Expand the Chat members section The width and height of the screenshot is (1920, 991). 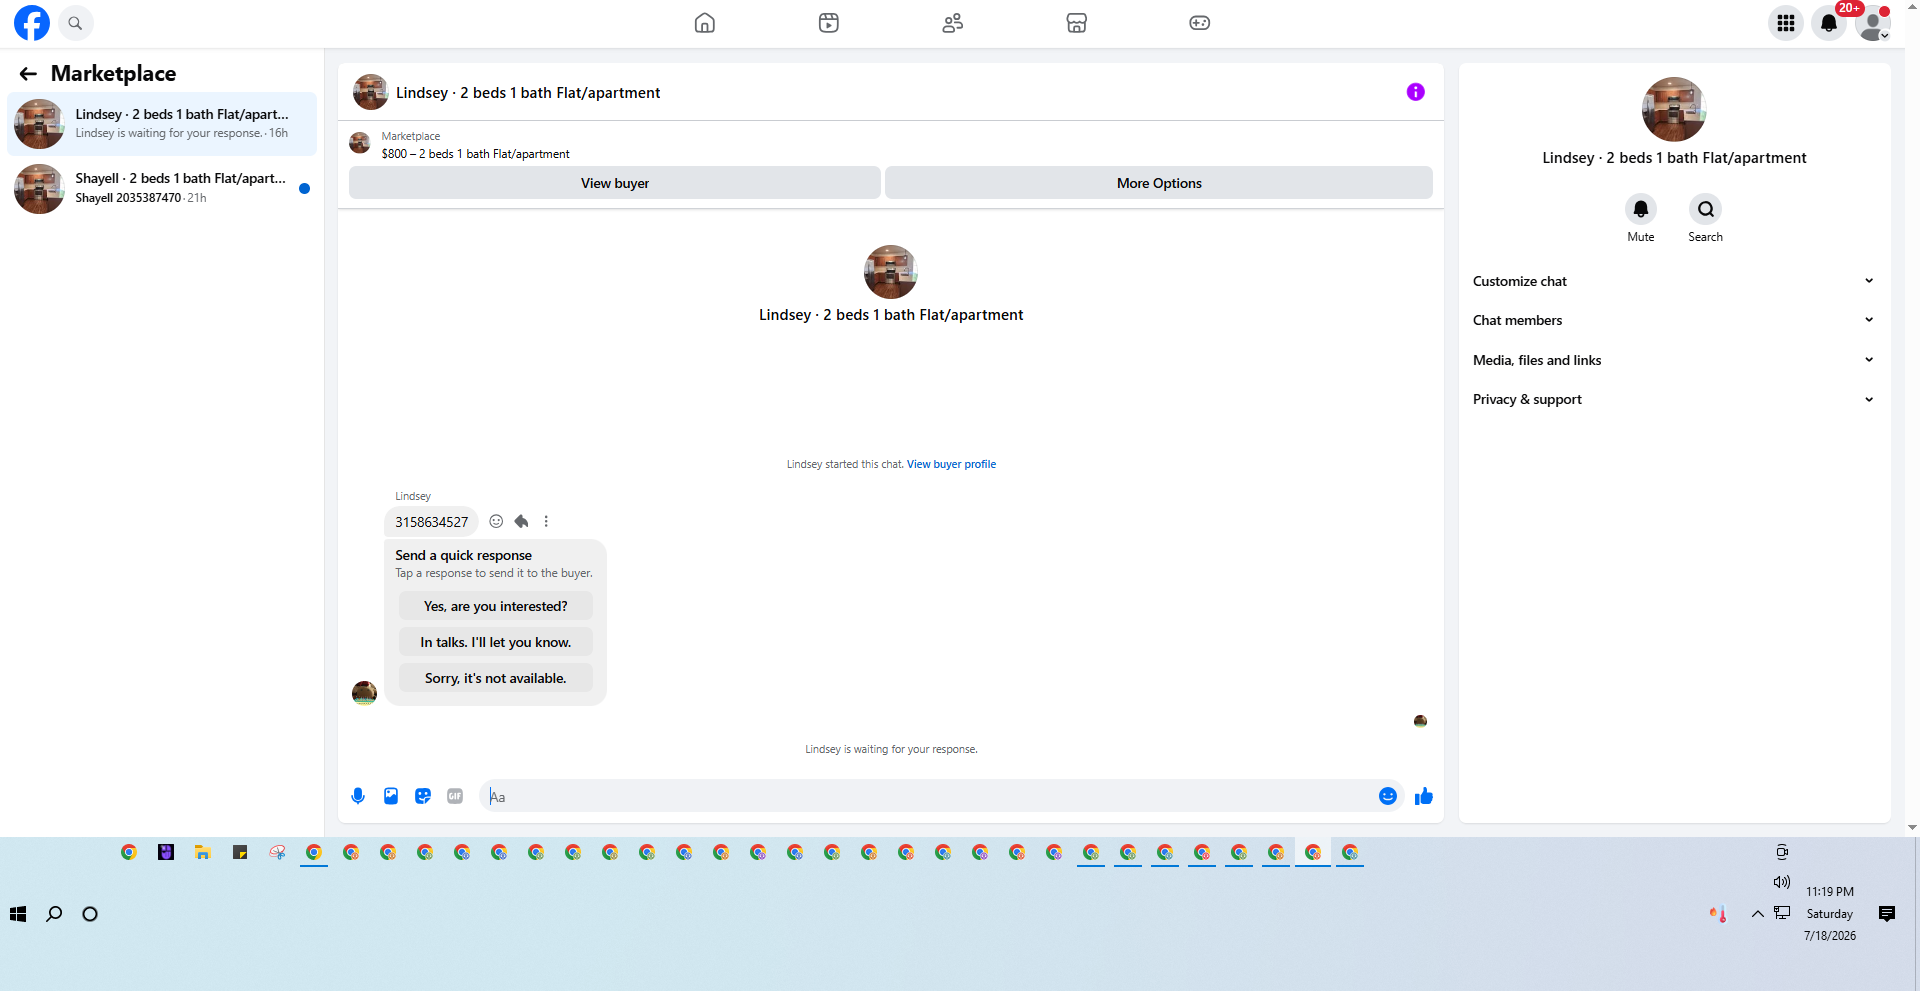point(1674,320)
